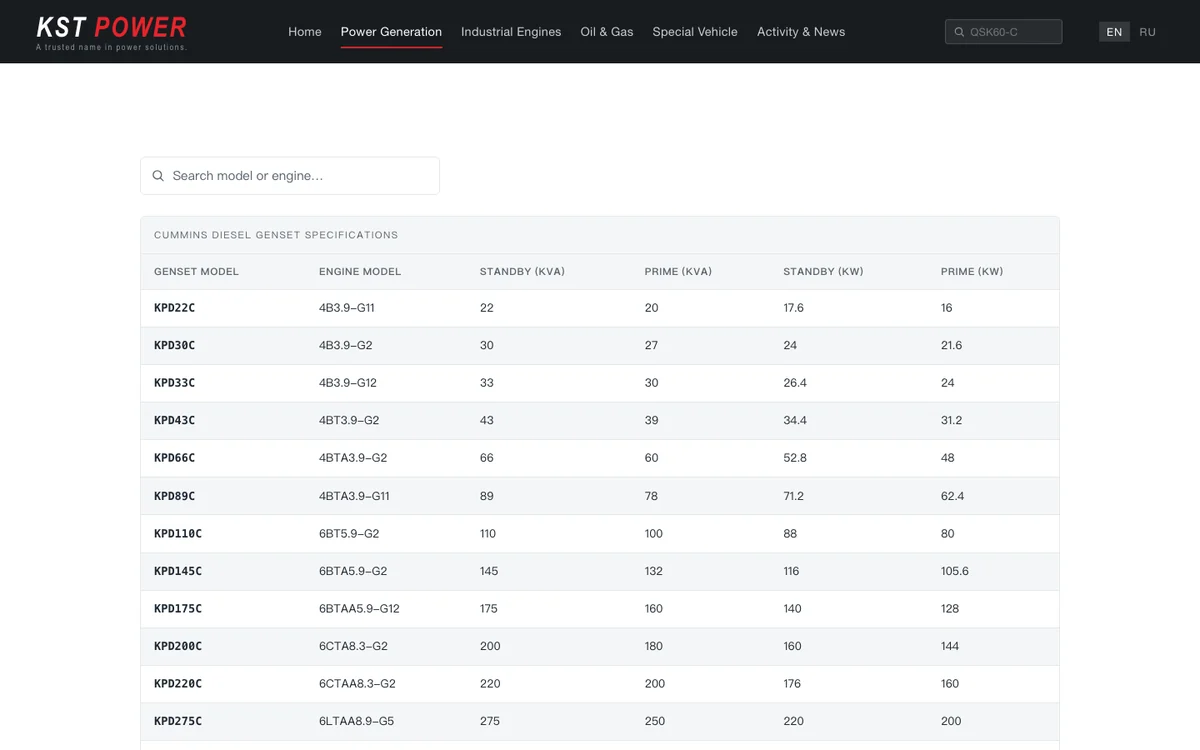Viewport: 1200px width, 750px height.
Task: Select the KPD145C genset model
Action: tap(178, 571)
